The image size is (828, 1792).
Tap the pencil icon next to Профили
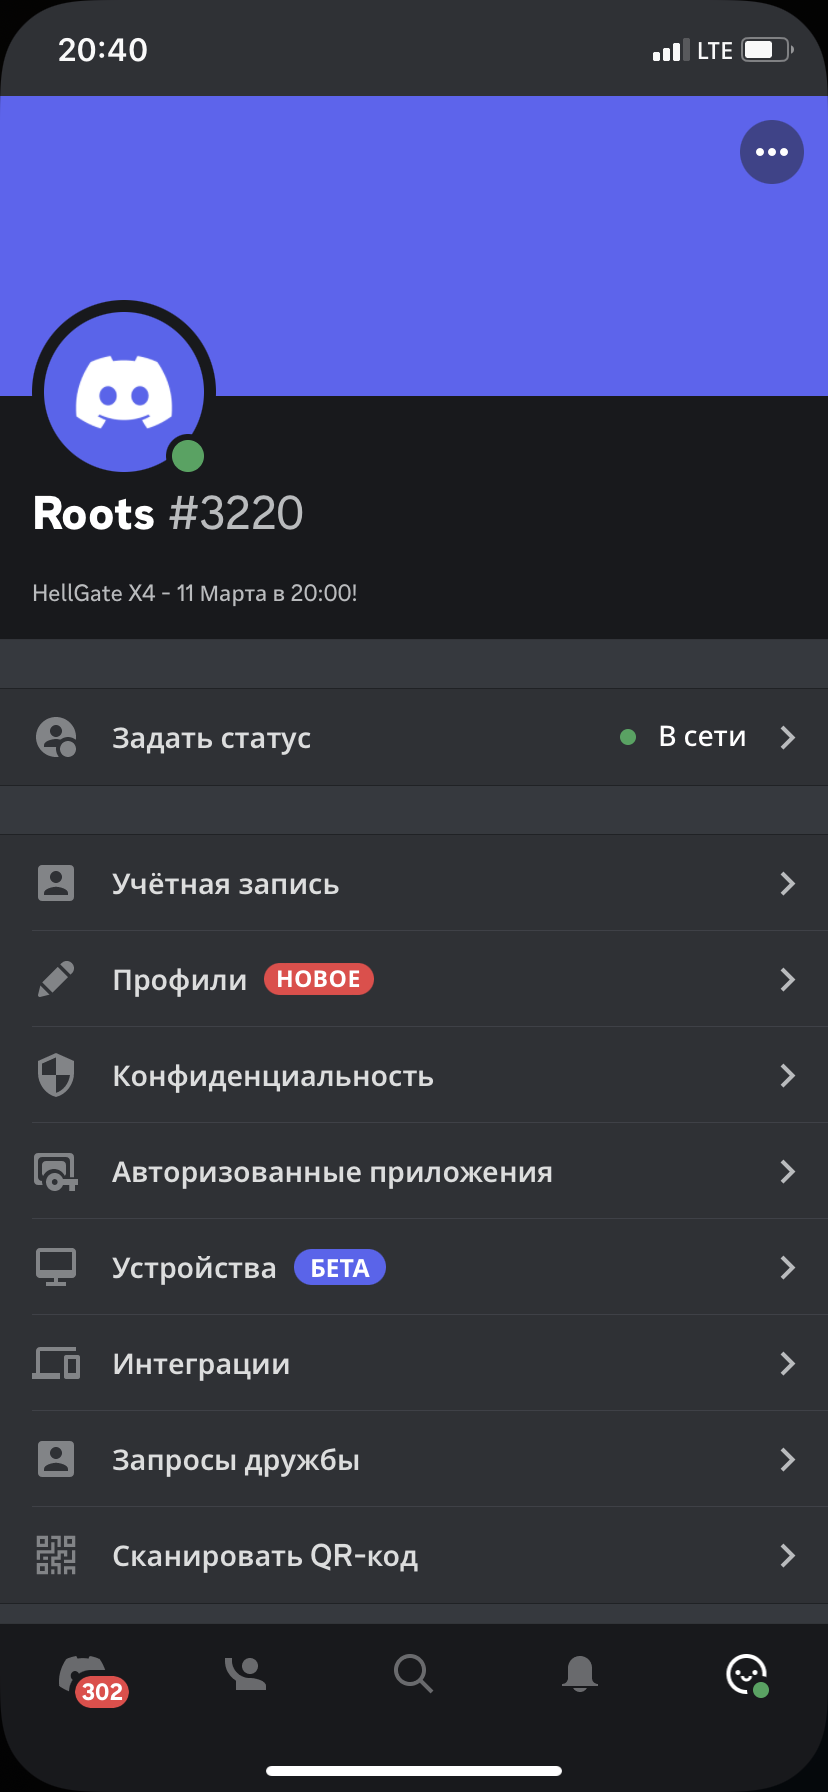(56, 979)
